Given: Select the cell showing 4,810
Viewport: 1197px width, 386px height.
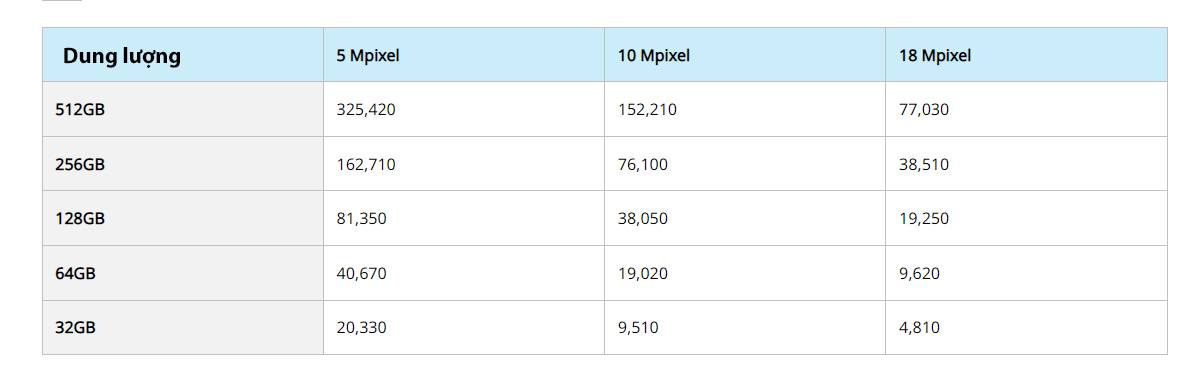Looking at the screenshot, I should coord(1026,327).
